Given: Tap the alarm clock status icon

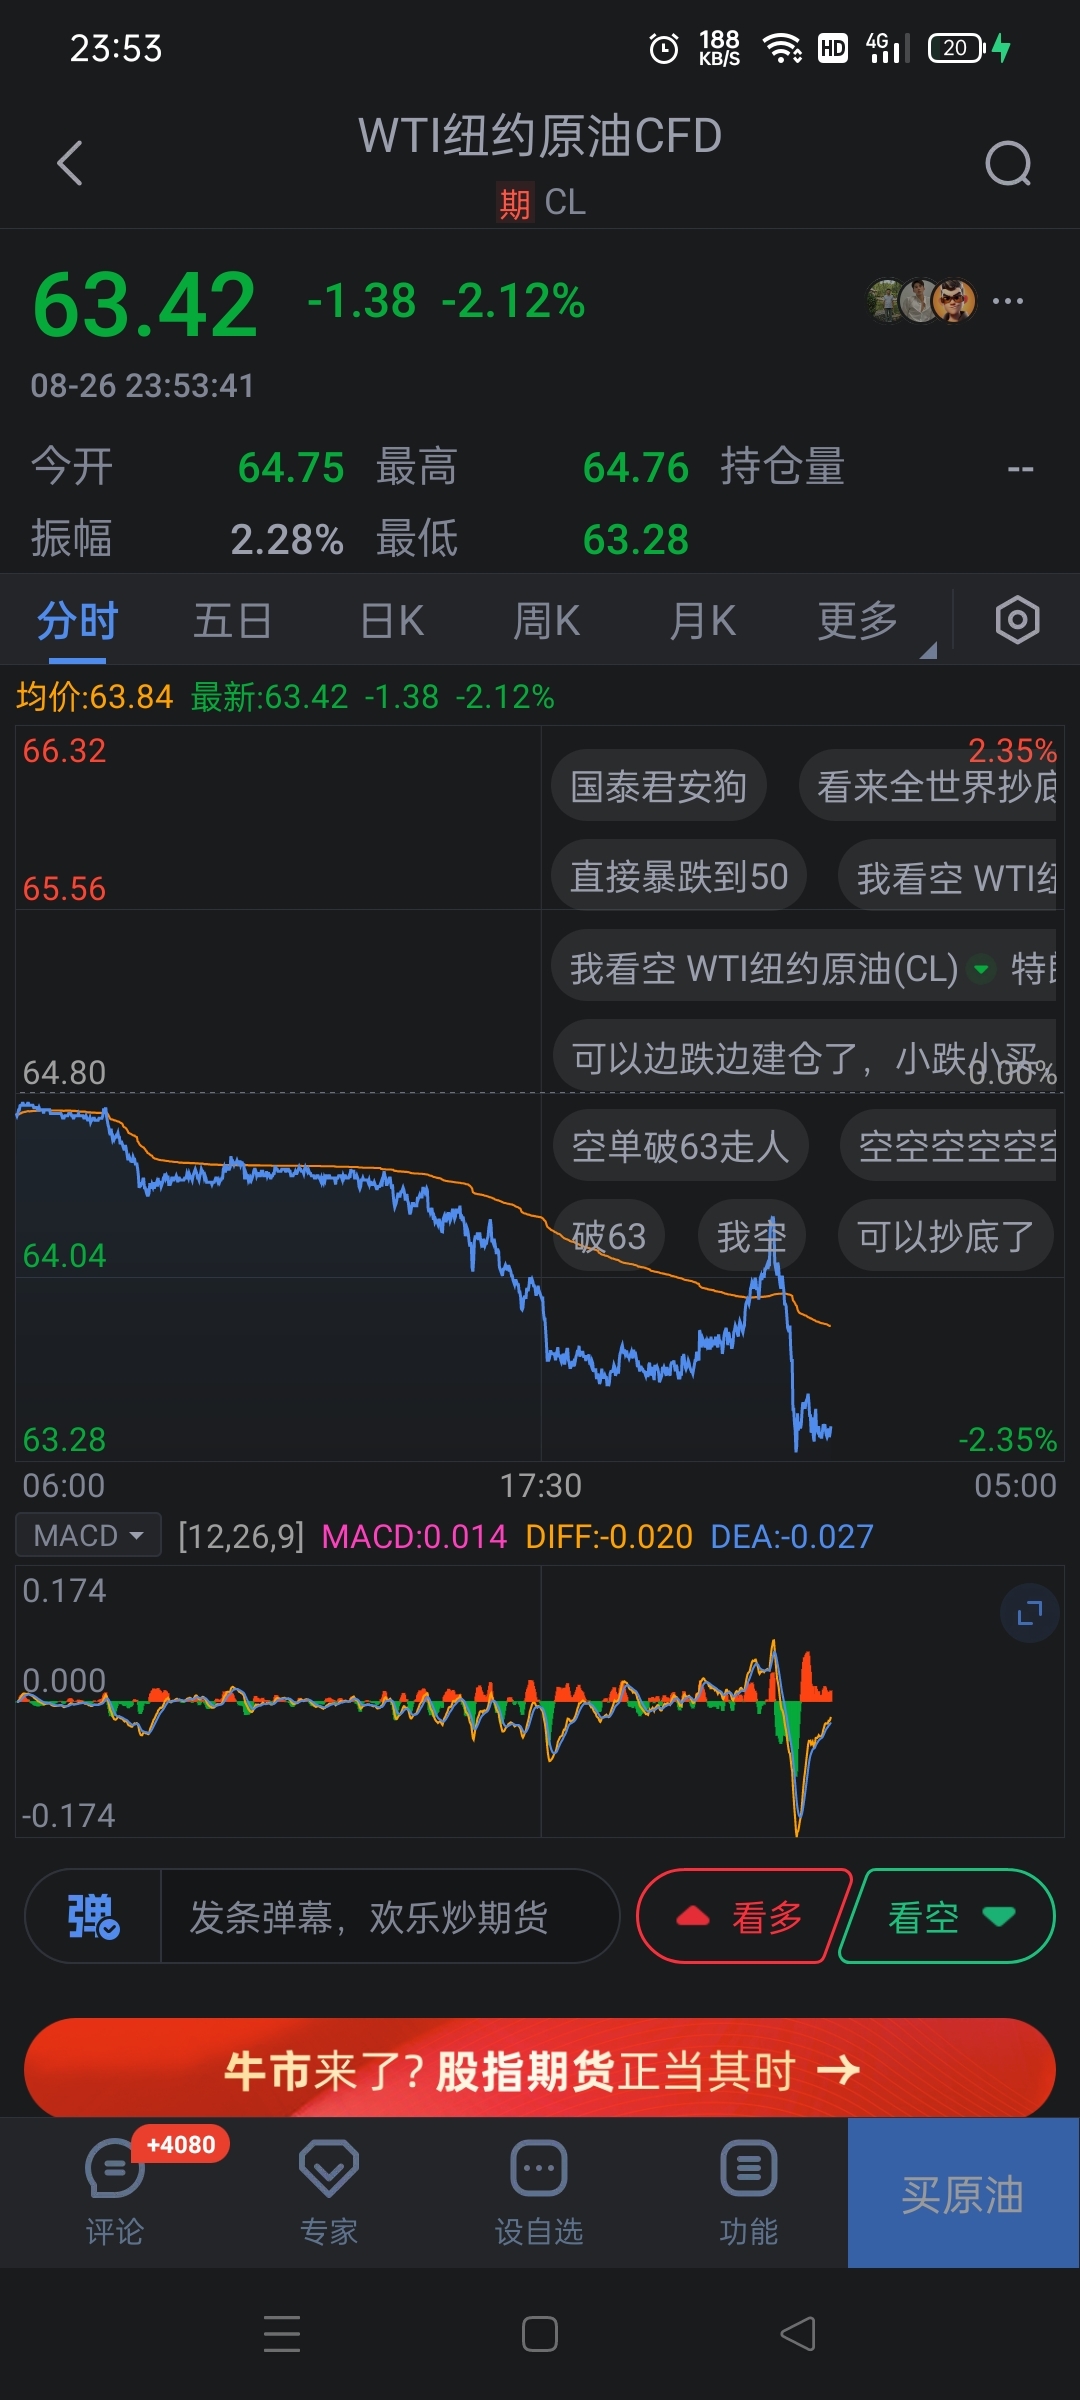Looking at the screenshot, I should (663, 48).
